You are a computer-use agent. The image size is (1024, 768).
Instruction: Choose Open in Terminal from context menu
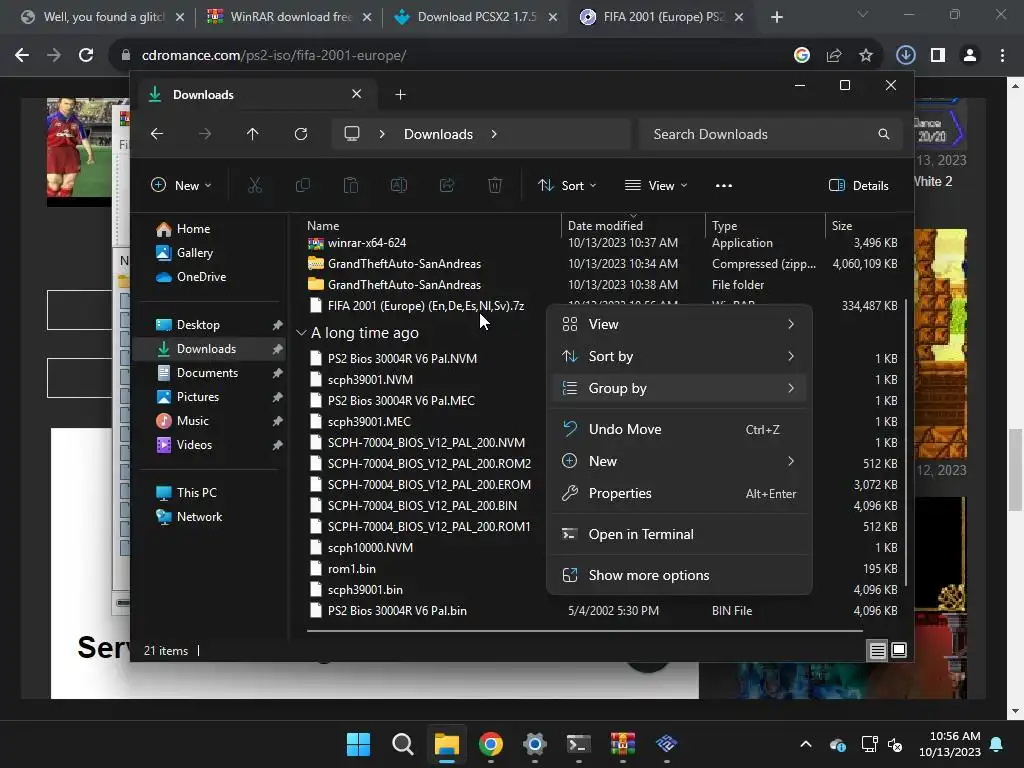pos(679,534)
